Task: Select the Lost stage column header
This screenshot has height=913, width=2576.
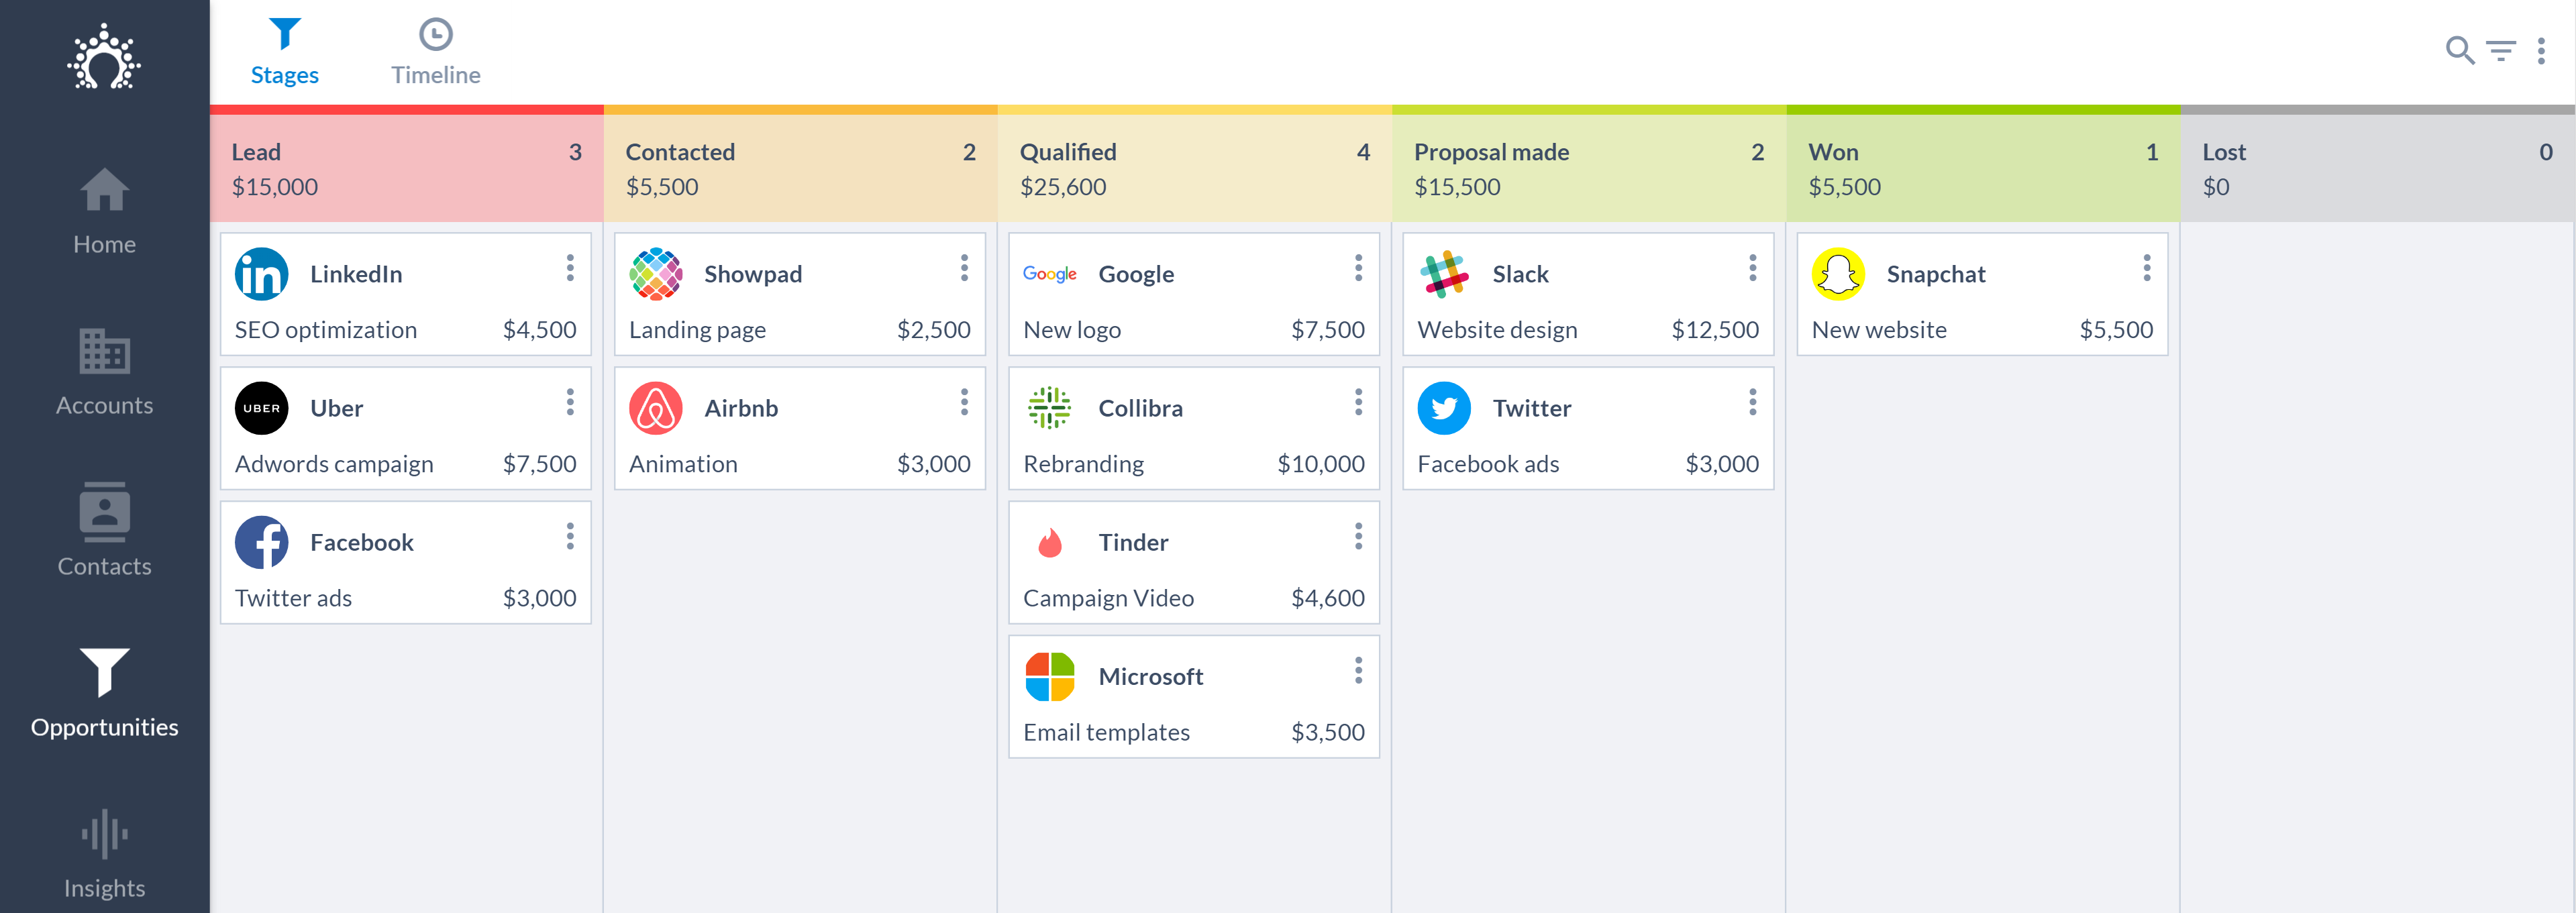Action: point(2376,168)
